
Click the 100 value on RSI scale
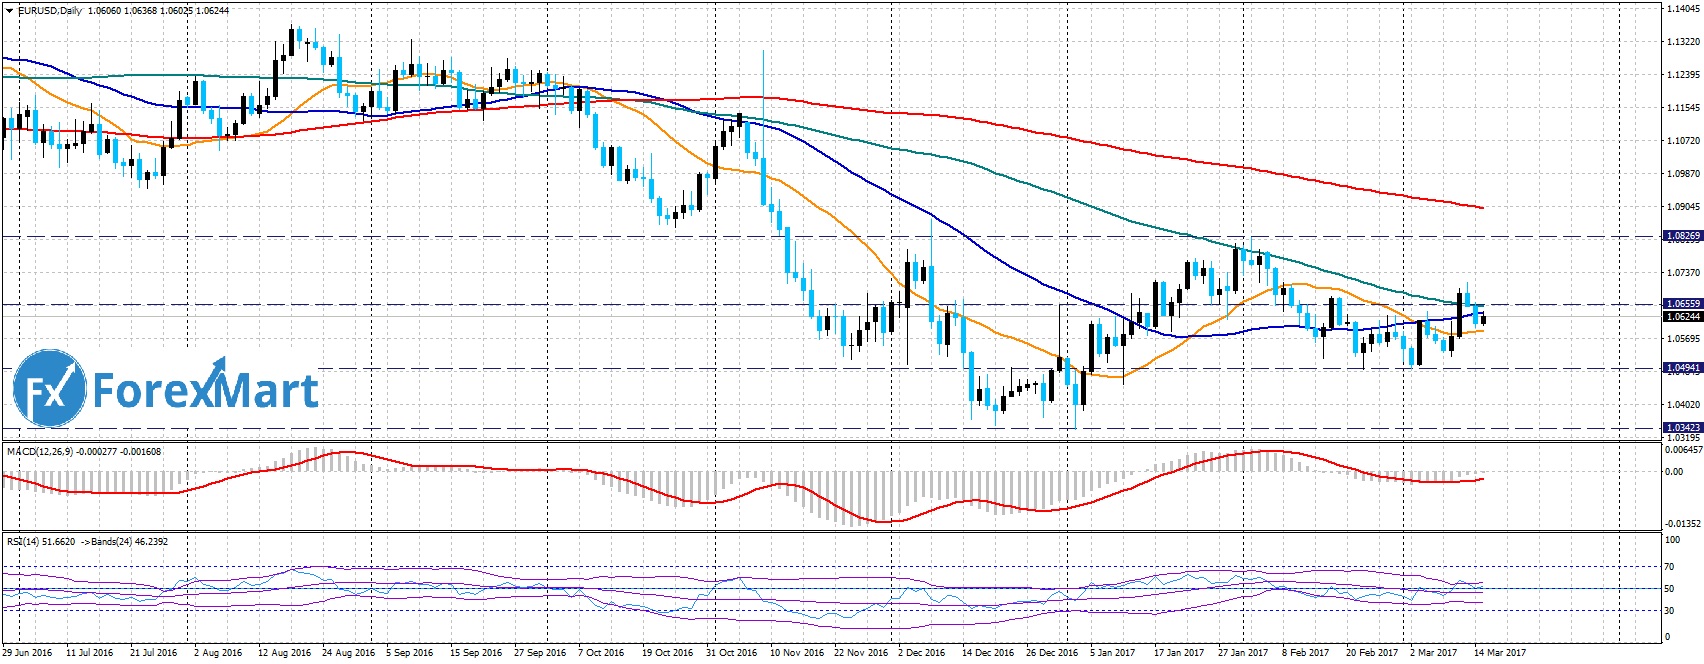(x=1672, y=540)
